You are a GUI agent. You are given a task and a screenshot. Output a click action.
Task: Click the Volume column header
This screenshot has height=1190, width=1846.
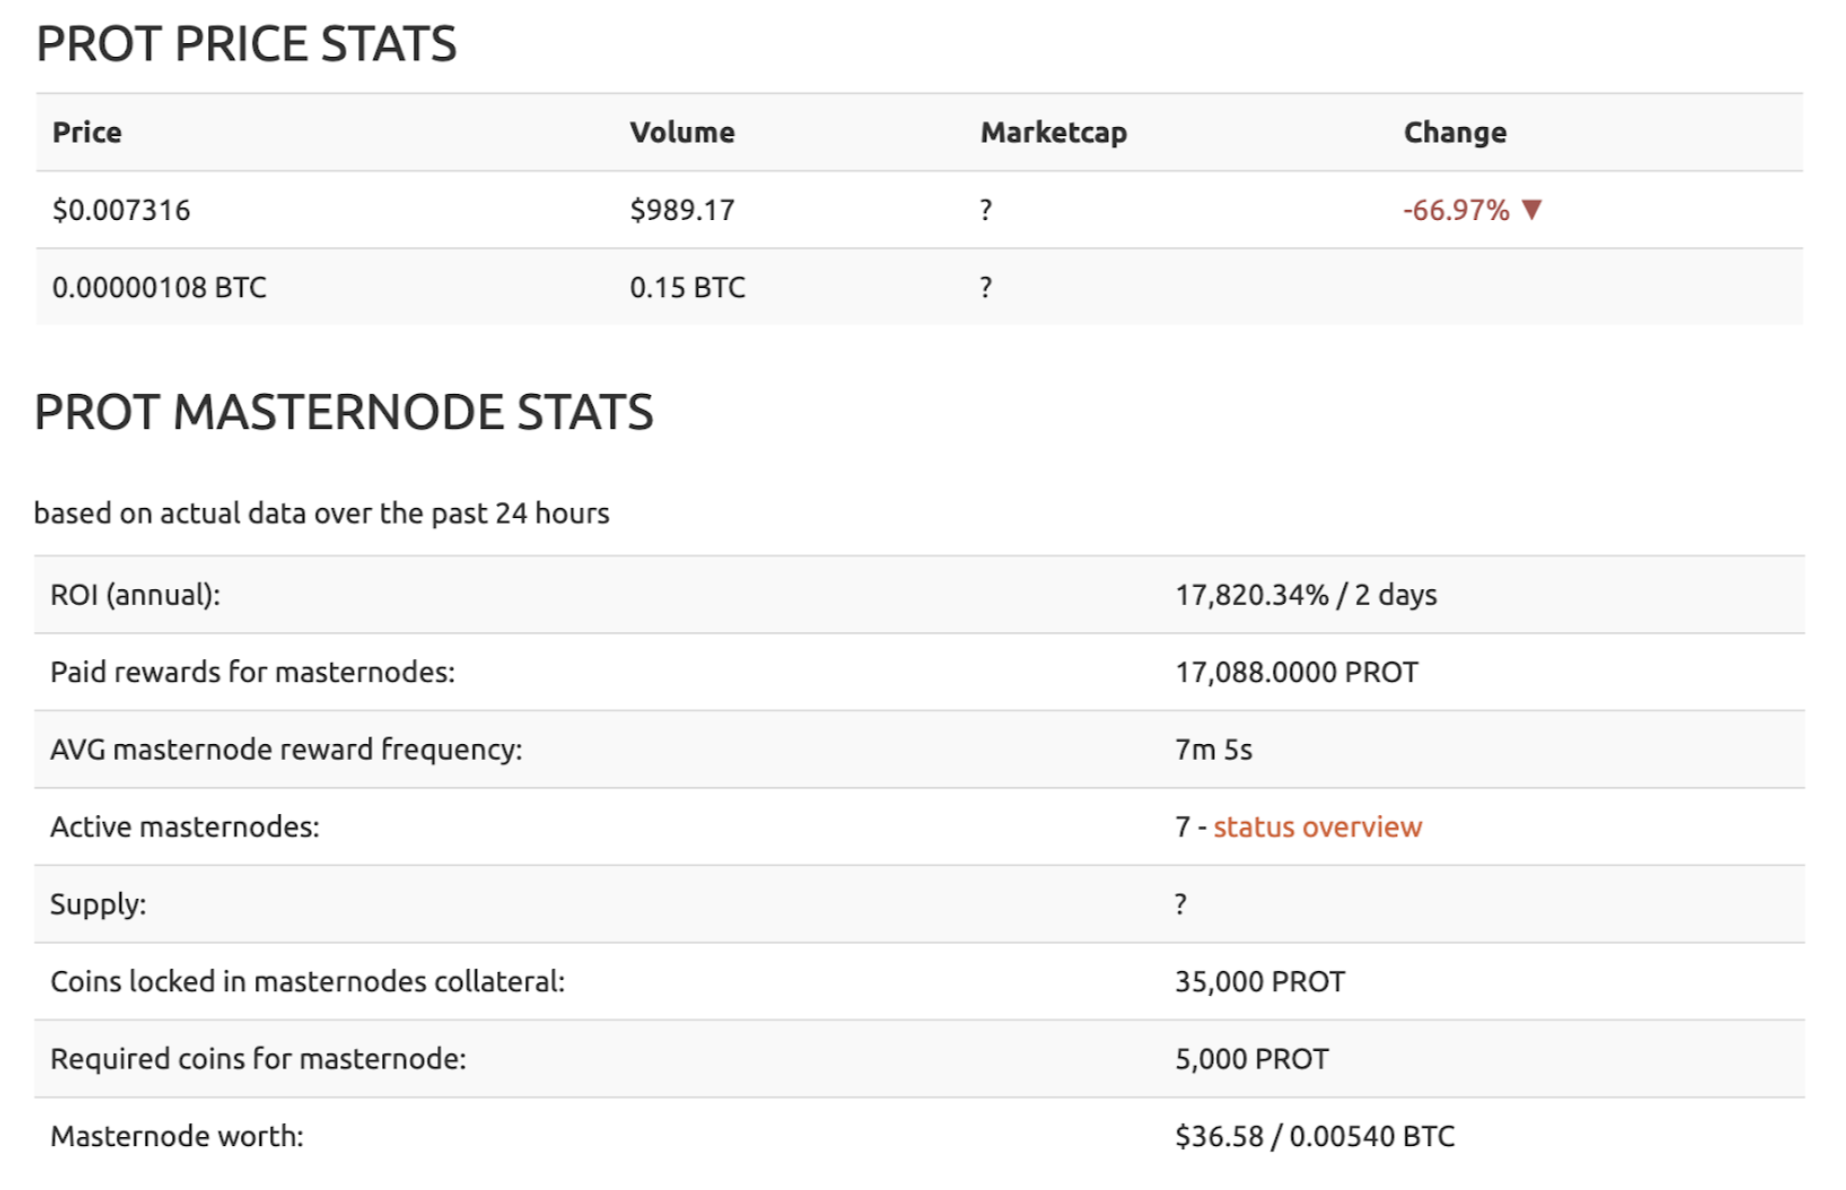click(x=682, y=132)
